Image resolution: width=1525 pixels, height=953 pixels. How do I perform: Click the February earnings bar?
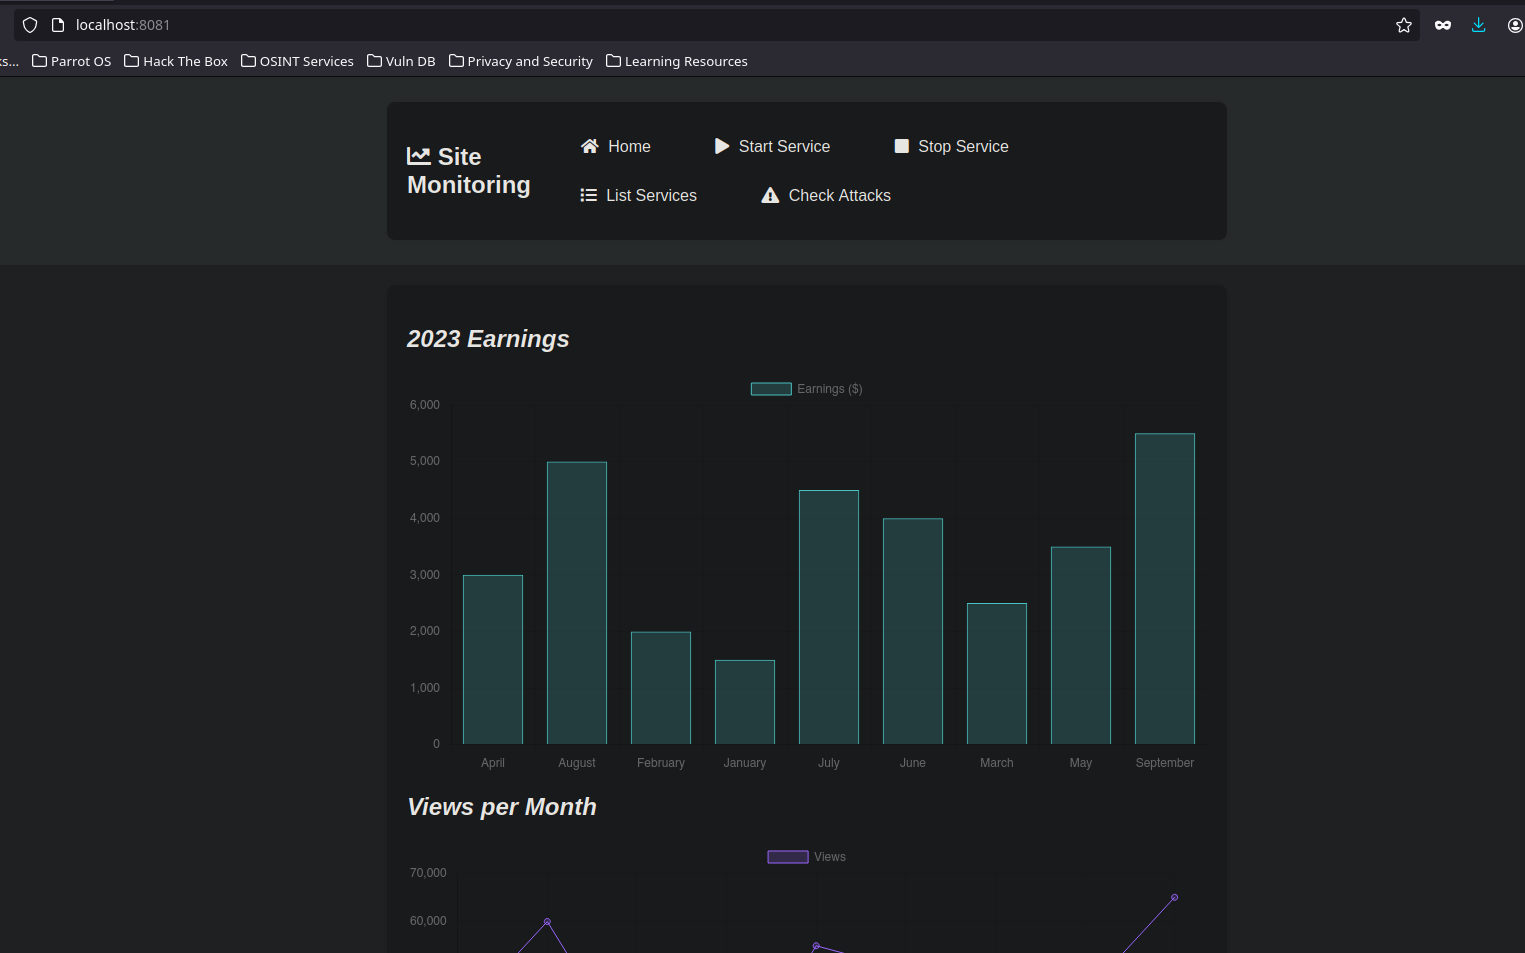pos(661,688)
